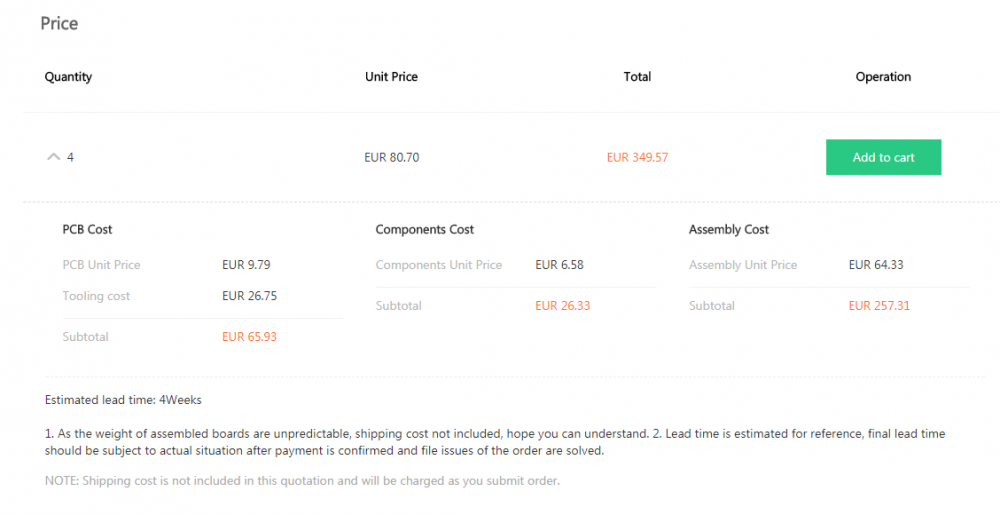Click the assembly subtotal EUR 257.31
The width and height of the screenshot is (1000, 515).
(x=879, y=306)
